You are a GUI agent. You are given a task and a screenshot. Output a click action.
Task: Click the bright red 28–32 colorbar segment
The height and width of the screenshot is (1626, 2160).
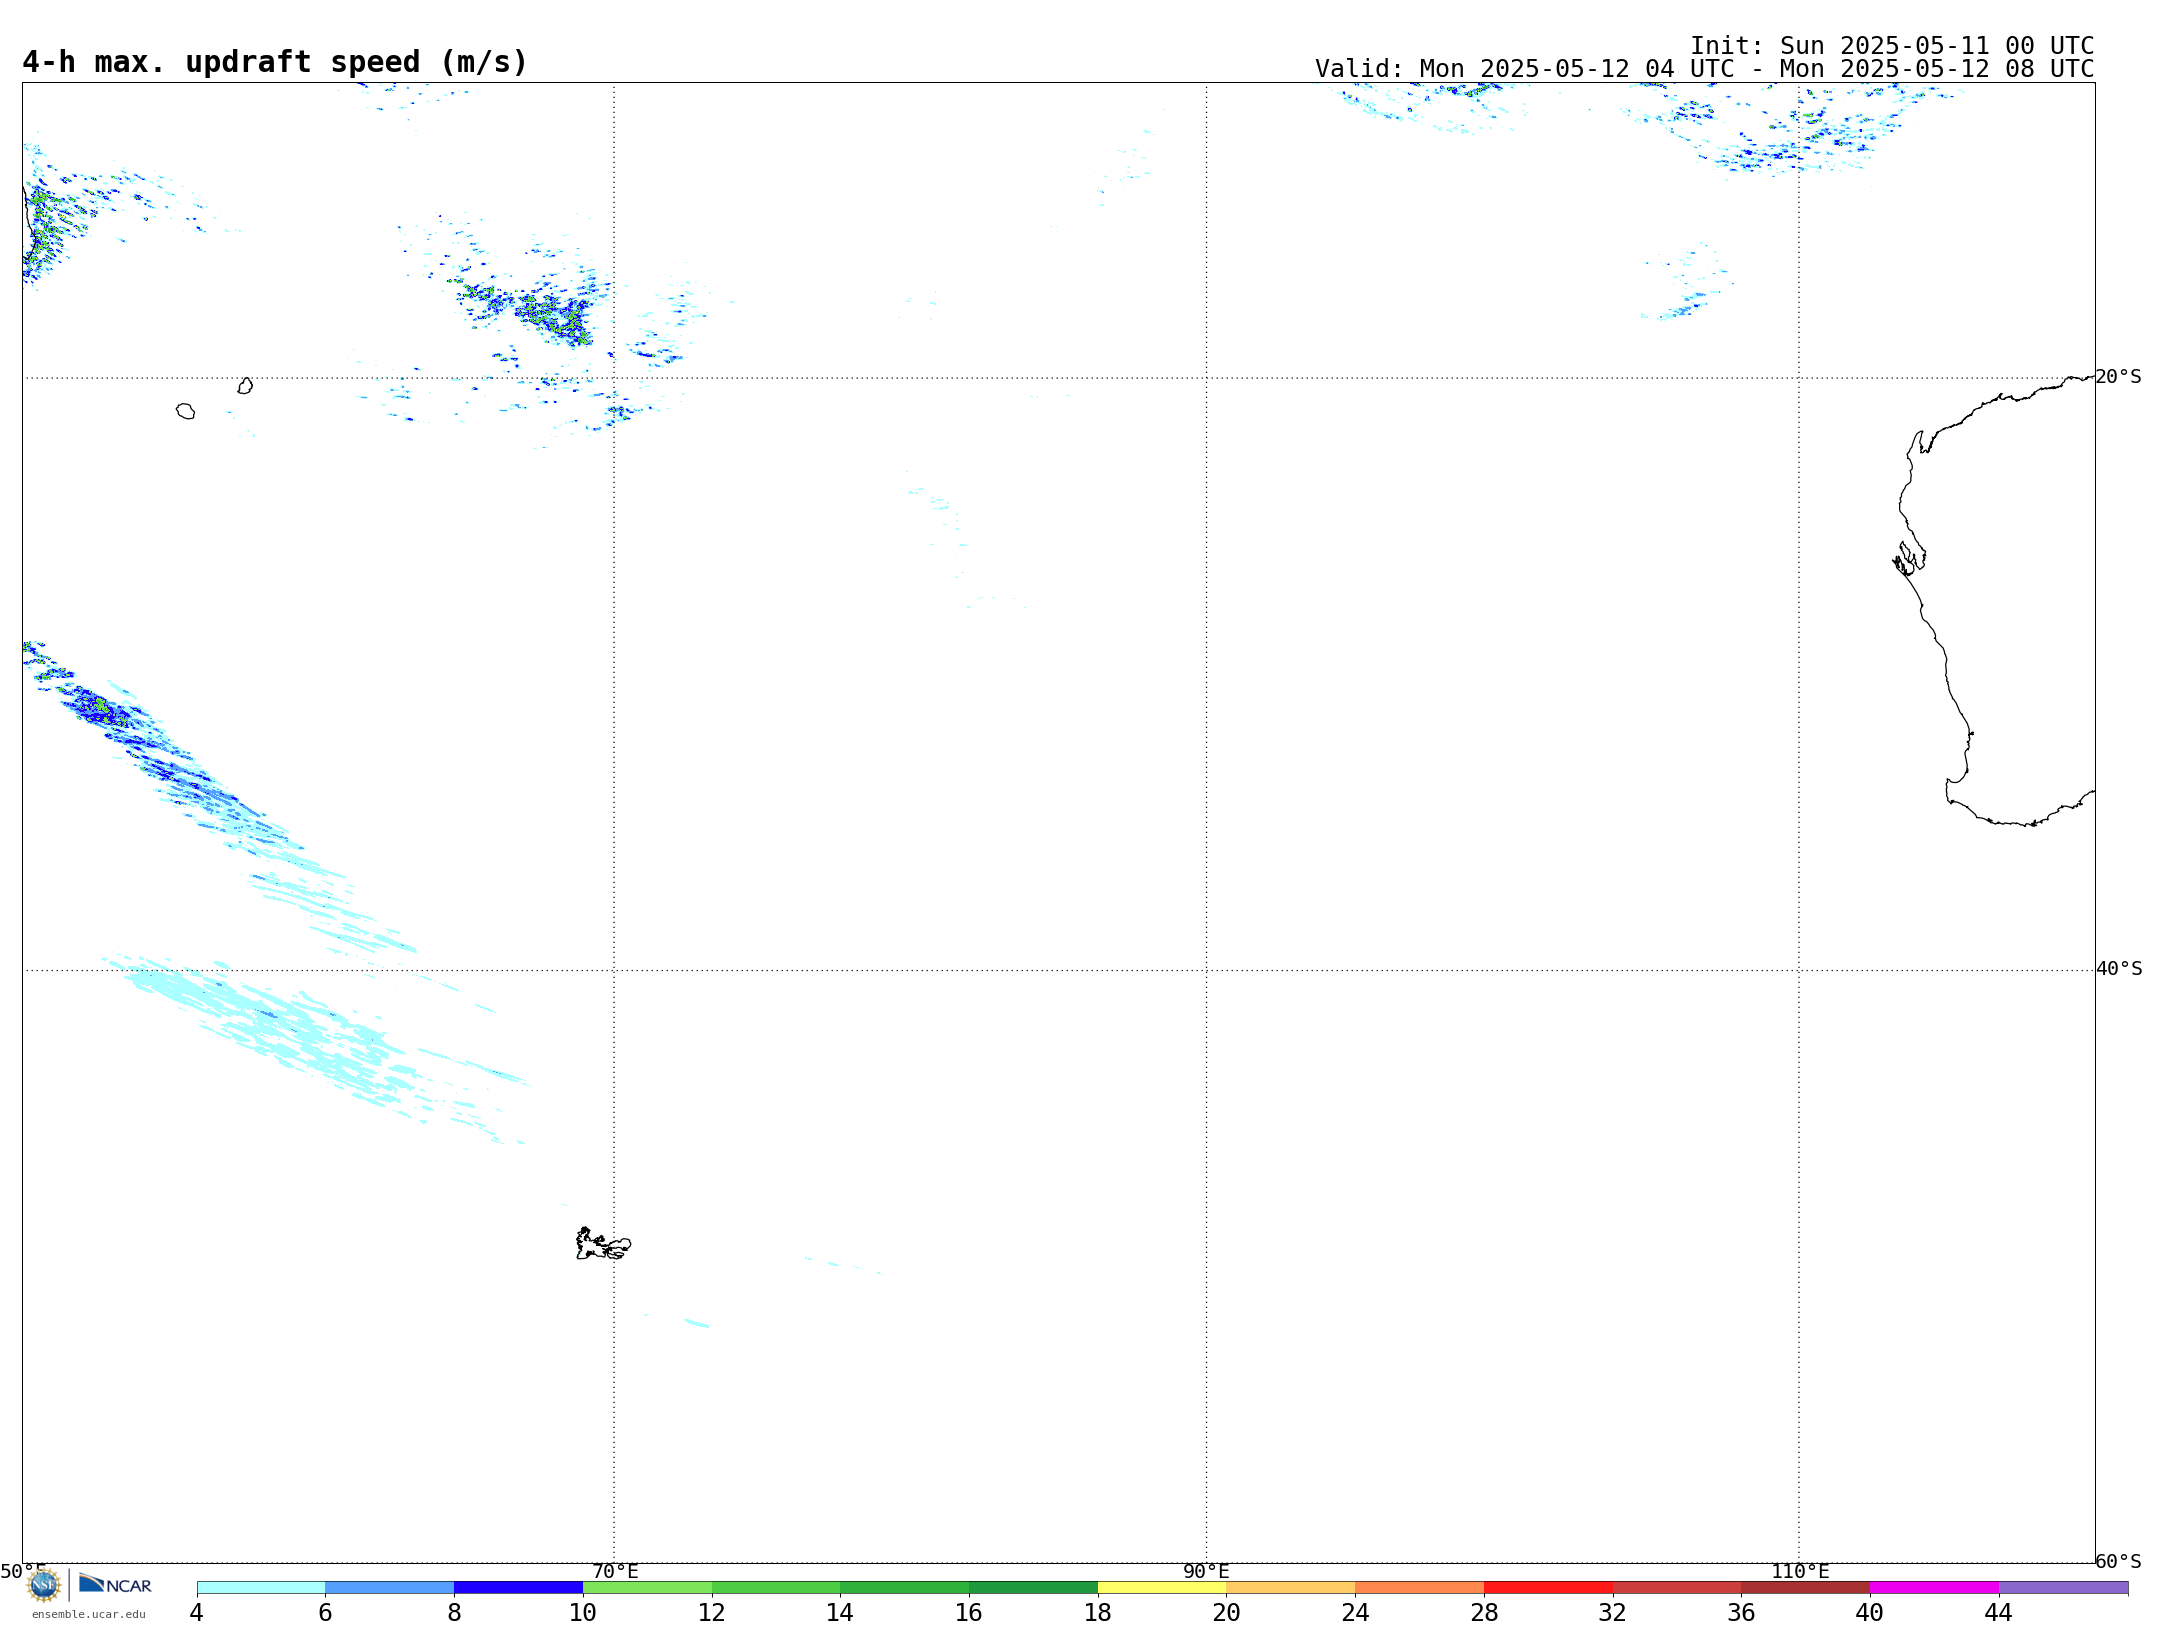[x=1548, y=1588]
